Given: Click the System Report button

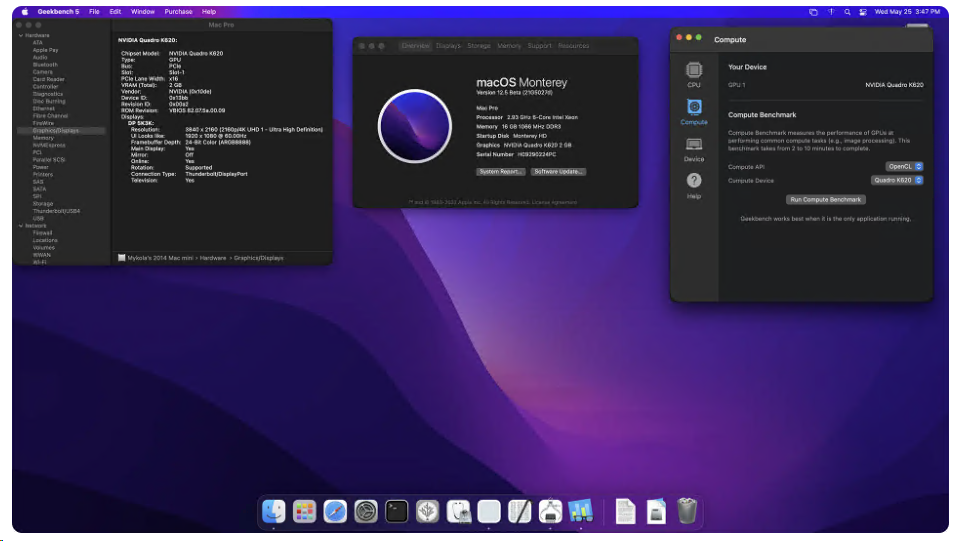Looking at the screenshot, I should 501,172.
